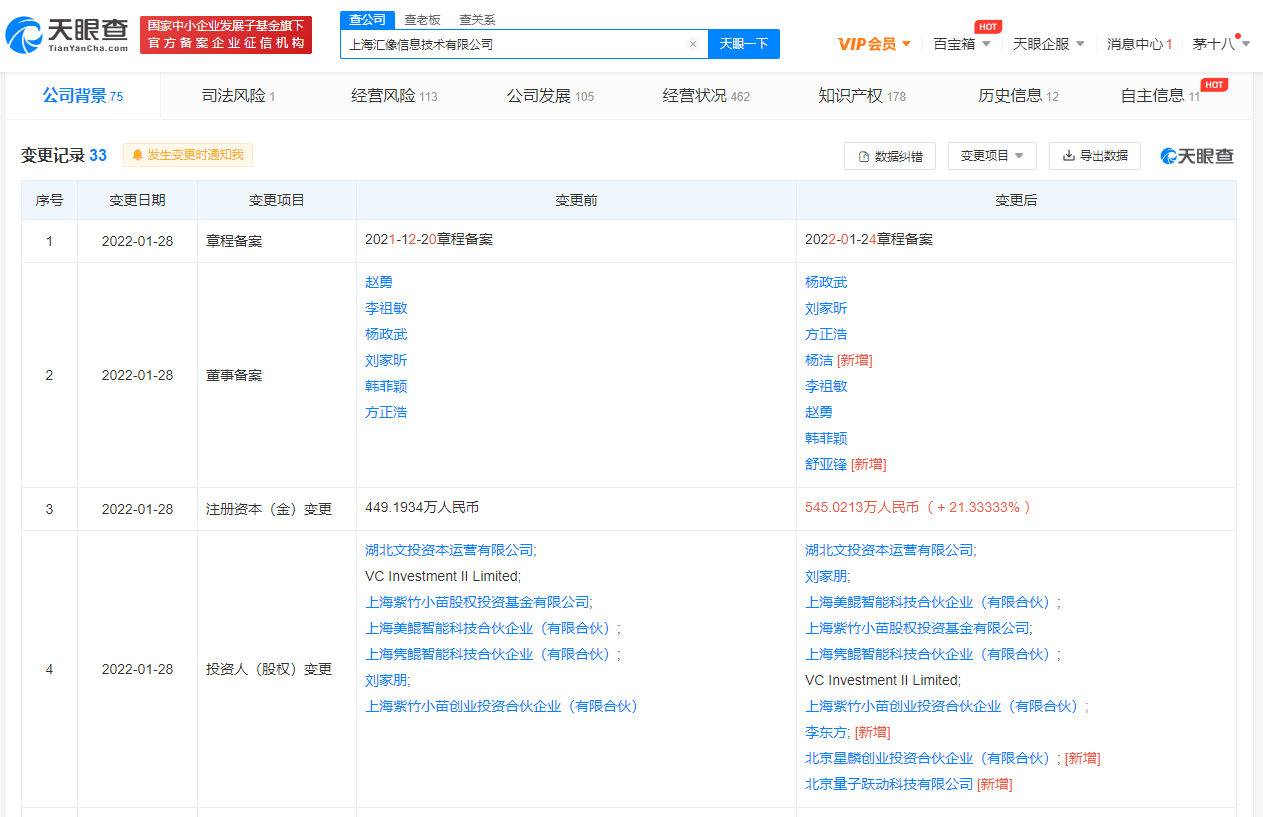The height and width of the screenshot is (817, 1263).
Task: Open the 国家中小企业发展子基金 red banner
Action: [x=226, y=35]
